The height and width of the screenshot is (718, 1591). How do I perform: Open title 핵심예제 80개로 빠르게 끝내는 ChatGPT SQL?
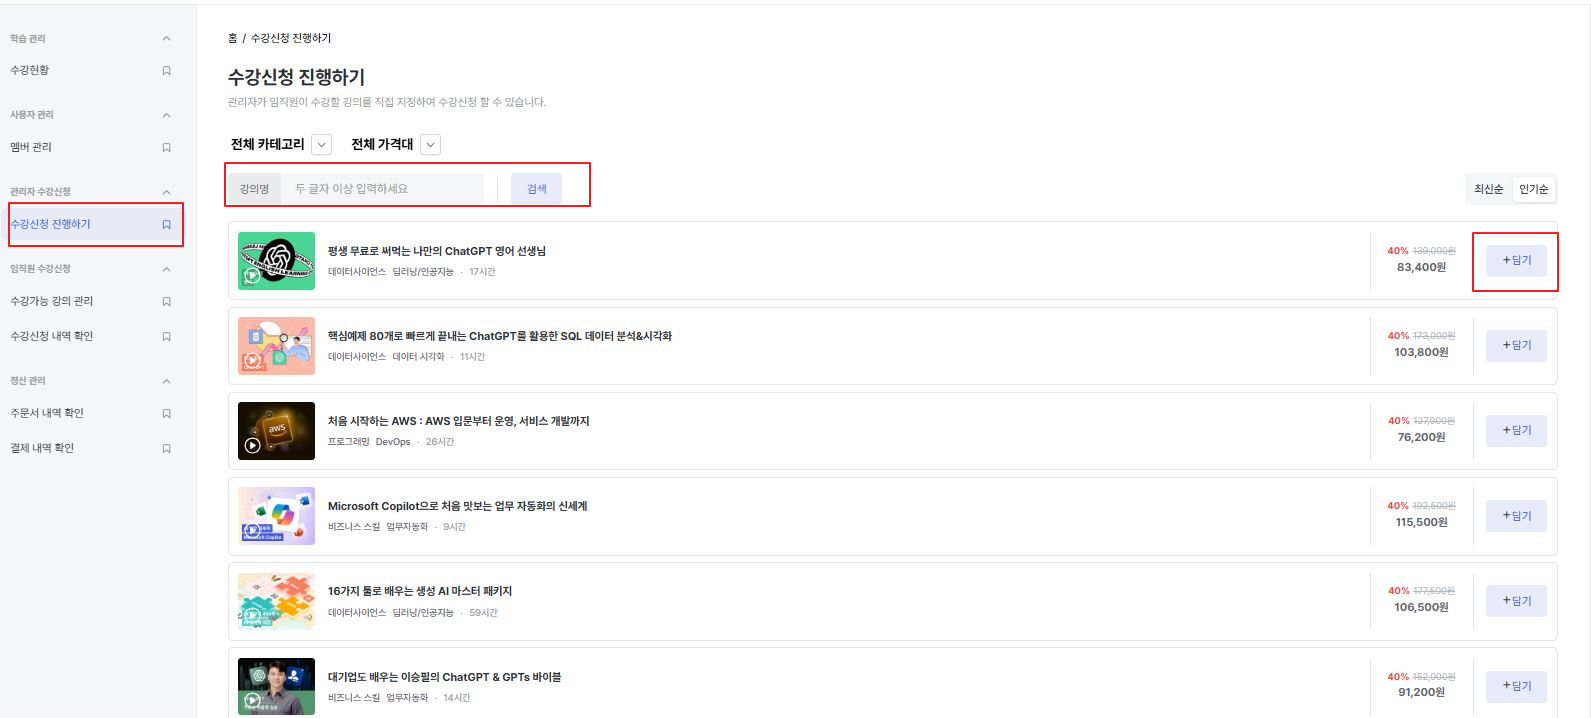click(x=500, y=336)
